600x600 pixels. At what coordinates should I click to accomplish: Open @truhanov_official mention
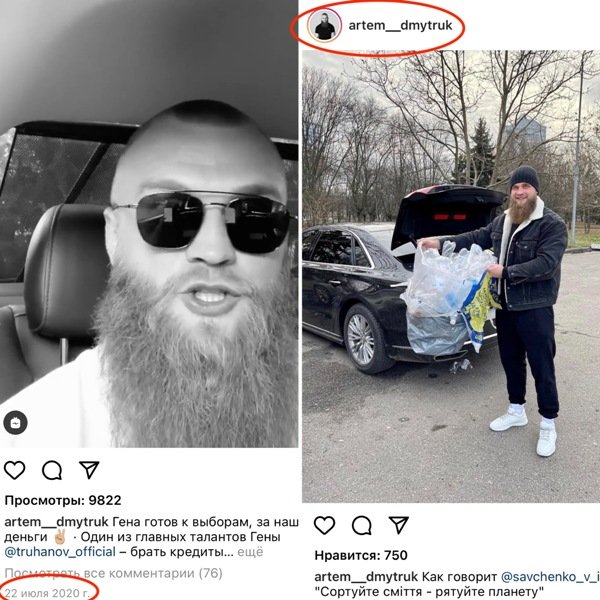(x=60, y=552)
